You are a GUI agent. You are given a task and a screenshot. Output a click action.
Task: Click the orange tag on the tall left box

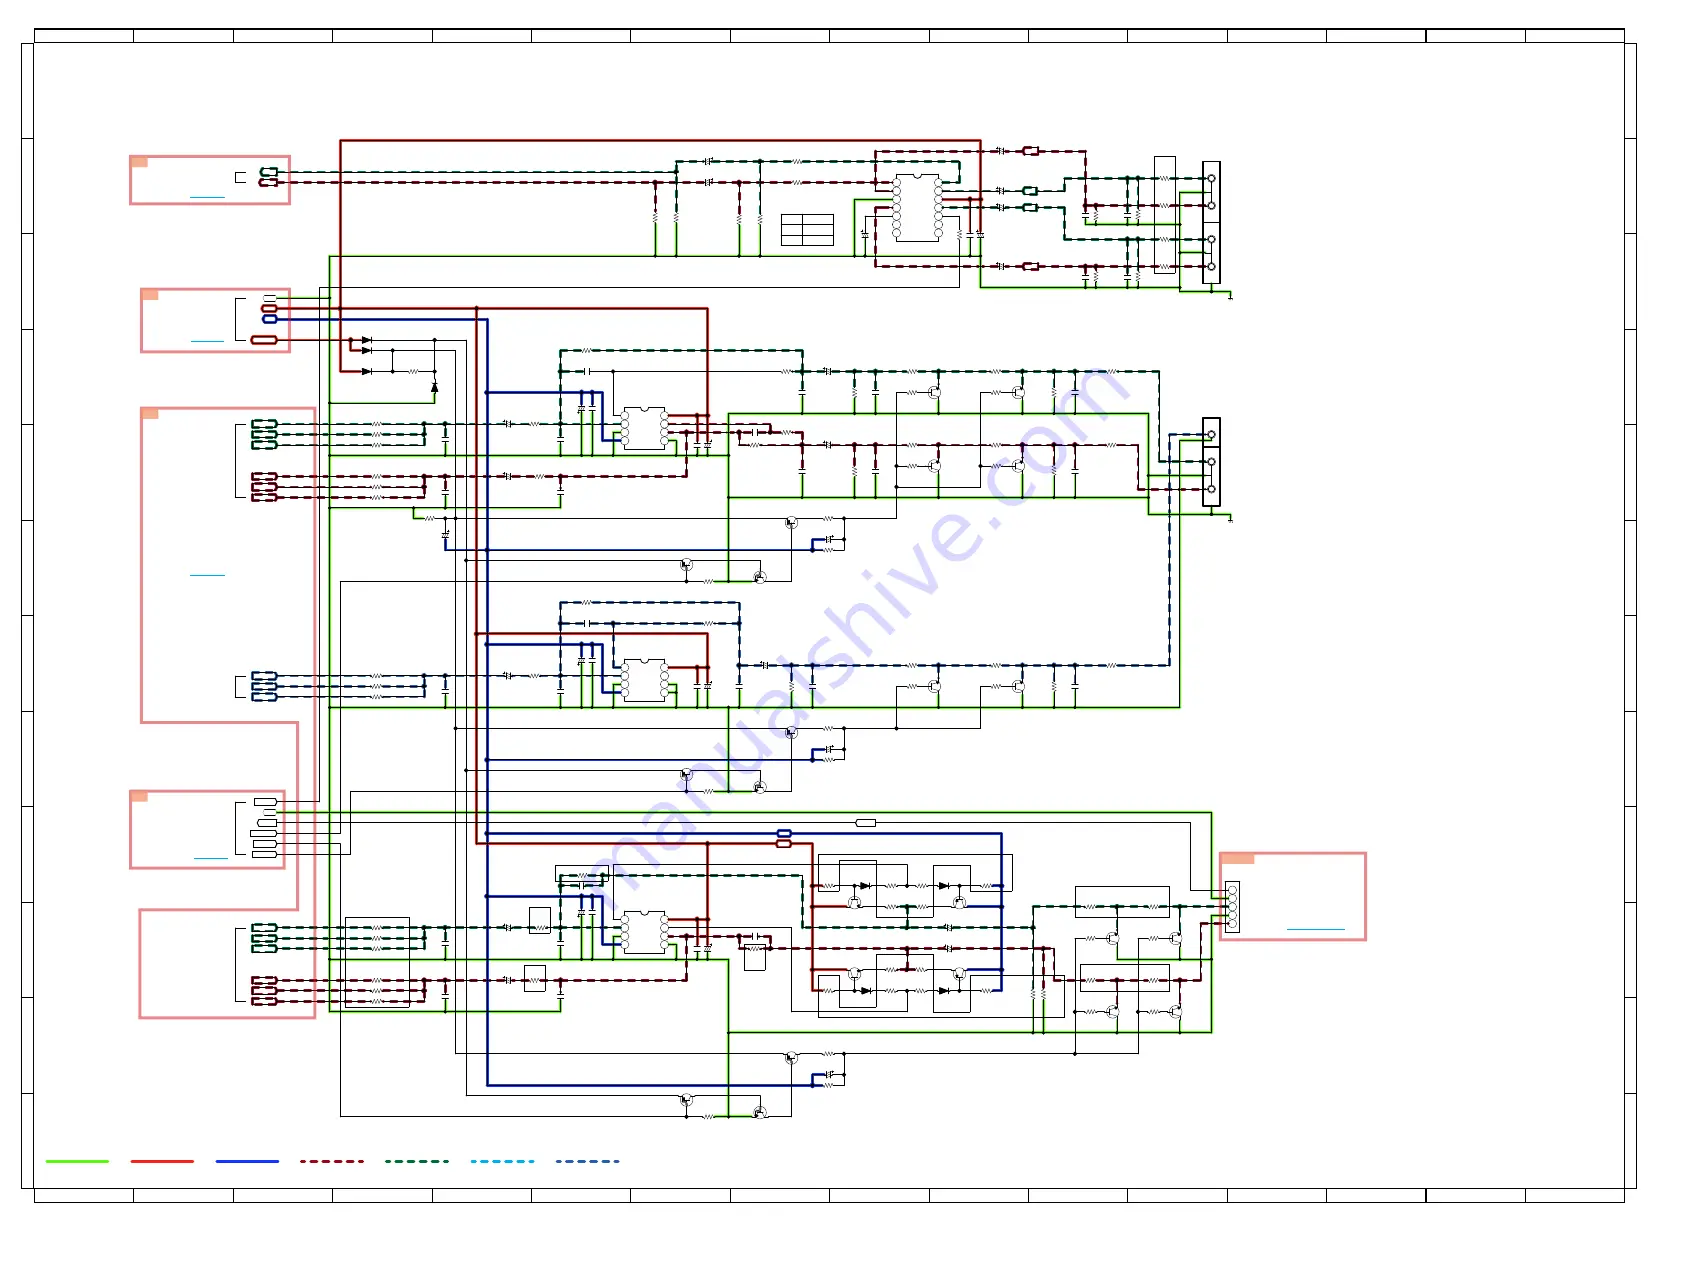[150, 413]
